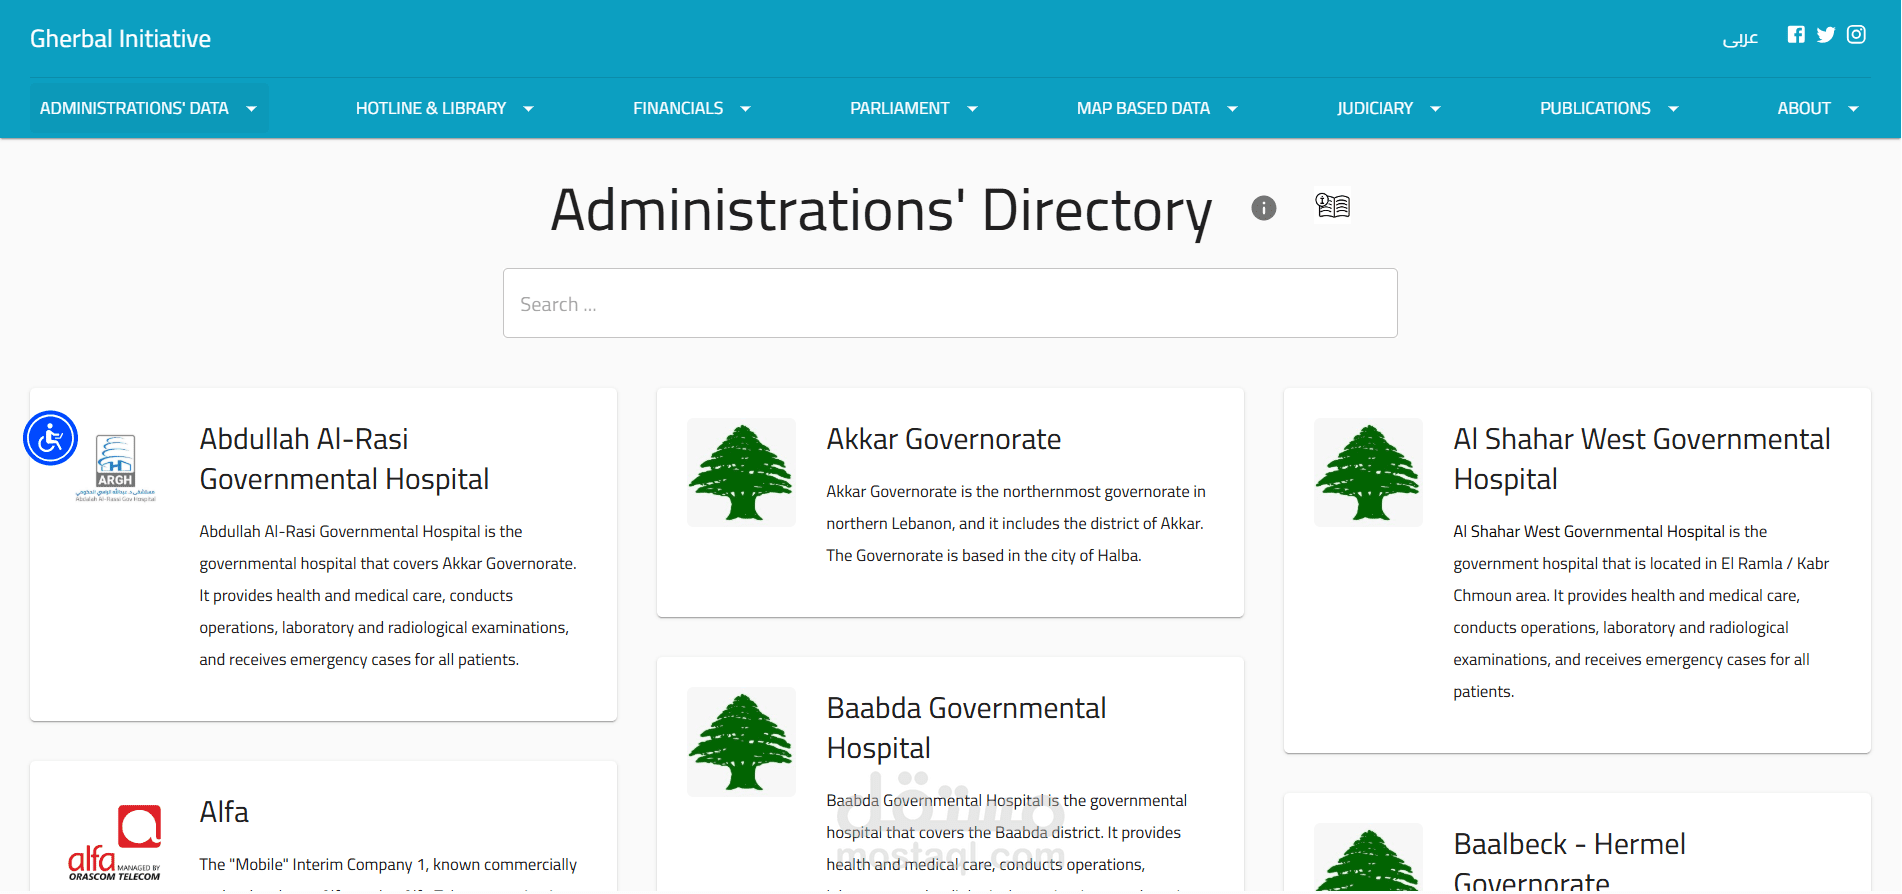Focus the directory Search field
The width and height of the screenshot is (1902, 894).
click(x=950, y=303)
